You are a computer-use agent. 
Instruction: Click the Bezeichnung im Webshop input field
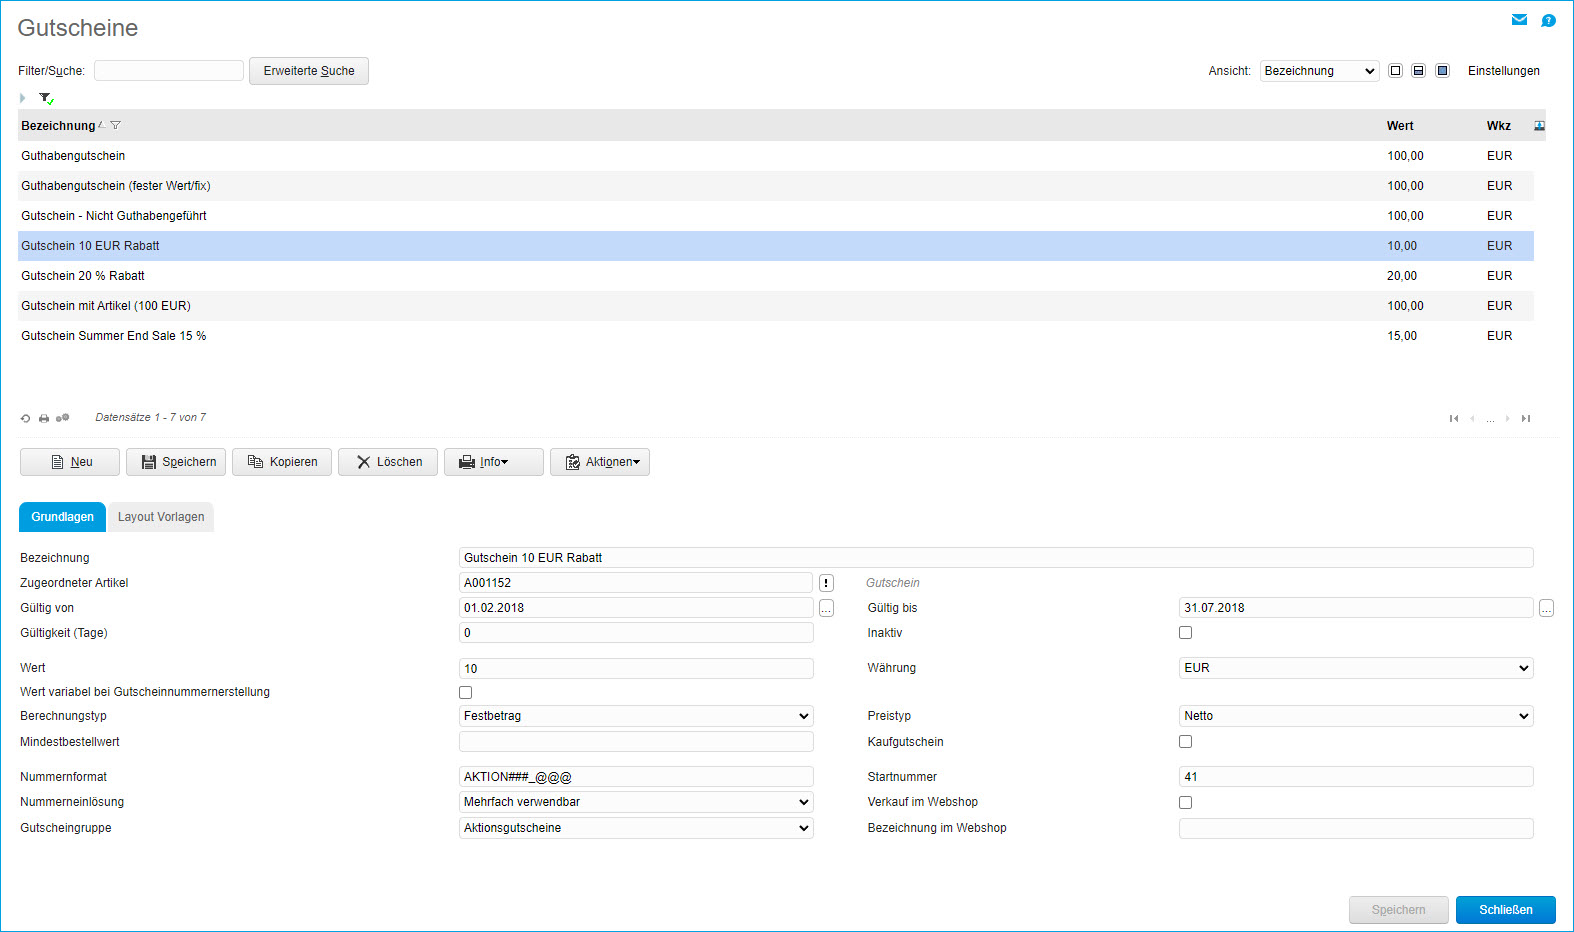tap(1356, 828)
